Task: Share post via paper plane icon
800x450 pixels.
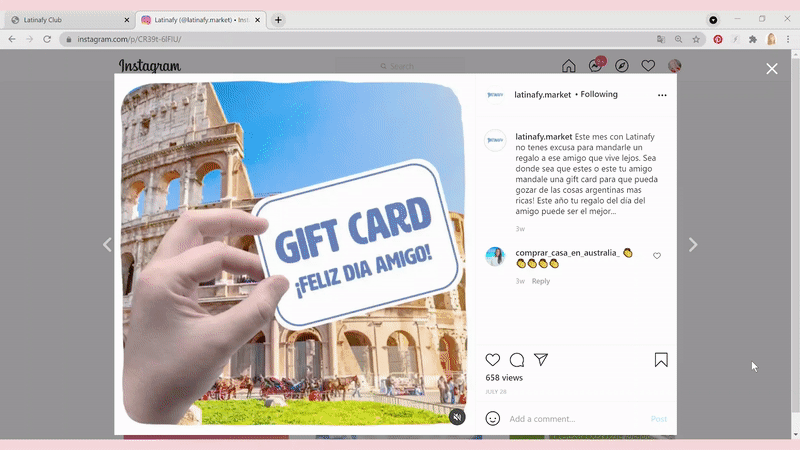Action: pyautogui.click(x=541, y=360)
